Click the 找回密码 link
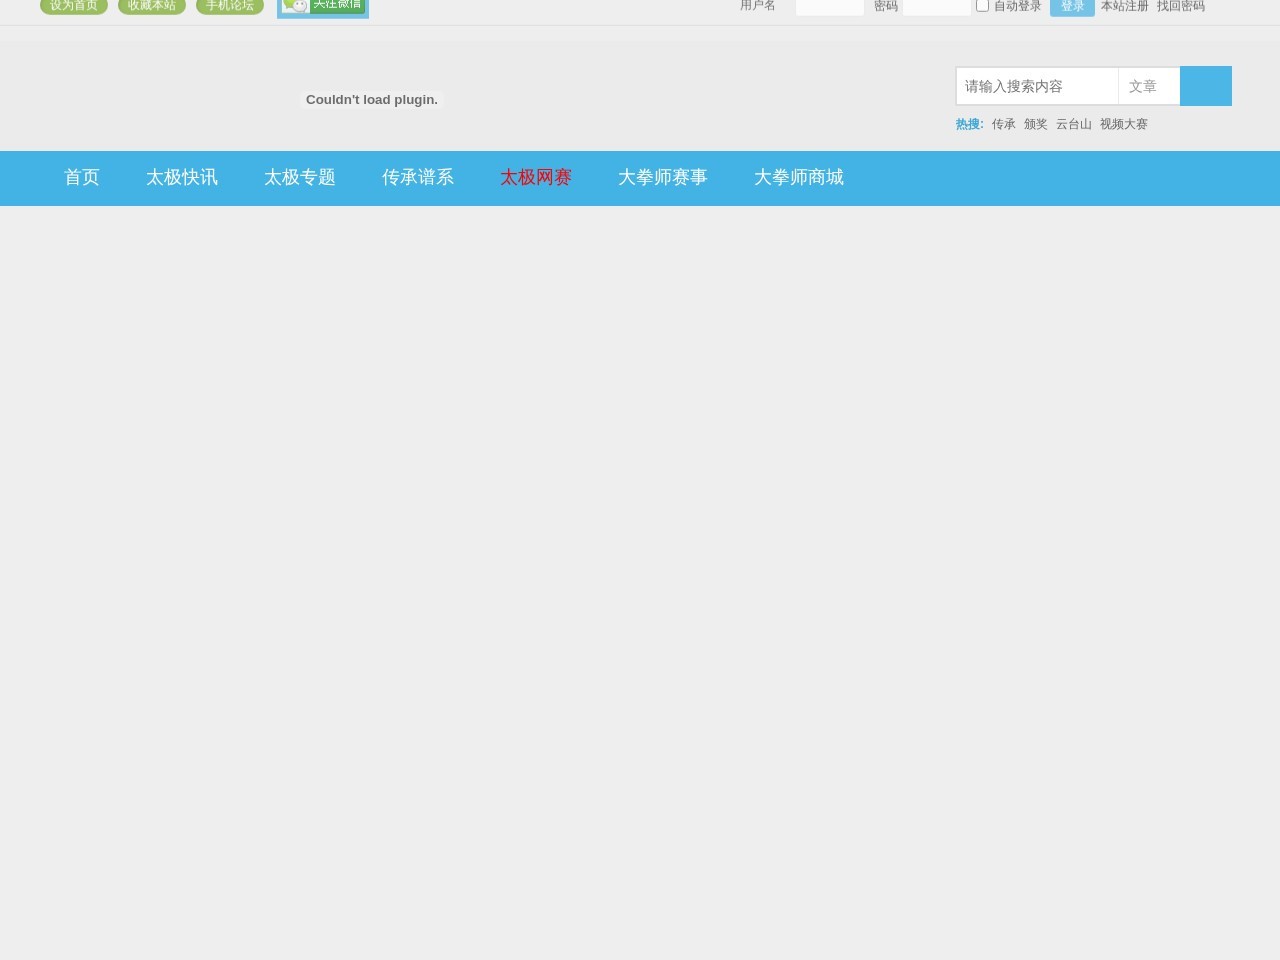Screen dimensions: 1280x960 [1180, 6]
